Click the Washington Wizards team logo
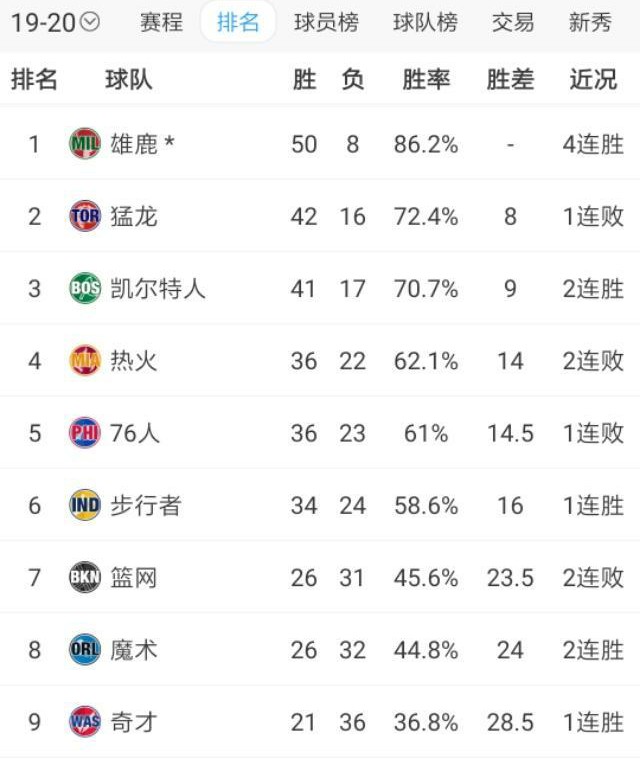Image resolution: width=640 pixels, height=759 pixels. (x=85, y=722)
